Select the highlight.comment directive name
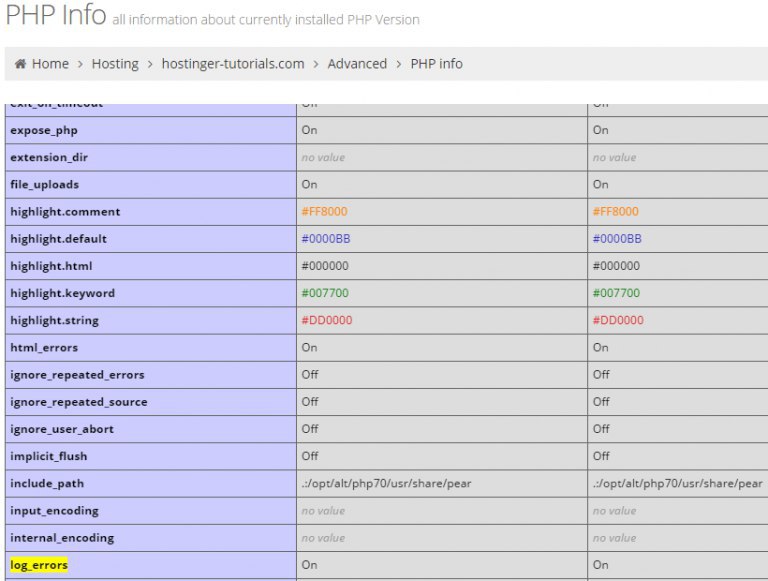Viewport: 768px width, 581px height. coord(65,212)
